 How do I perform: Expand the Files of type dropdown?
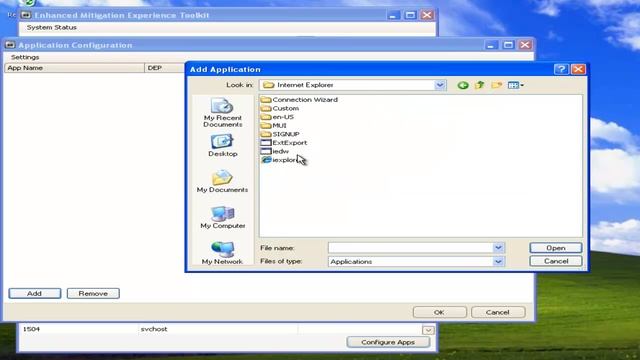[498, 261]
